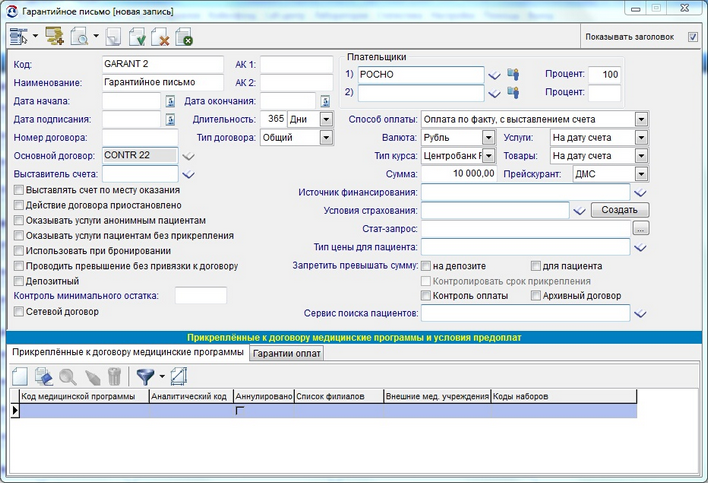Click lookup checkmark for Тип цены для пациента
This screenshot has height=483, width=708.
click(x=640, y=247)
